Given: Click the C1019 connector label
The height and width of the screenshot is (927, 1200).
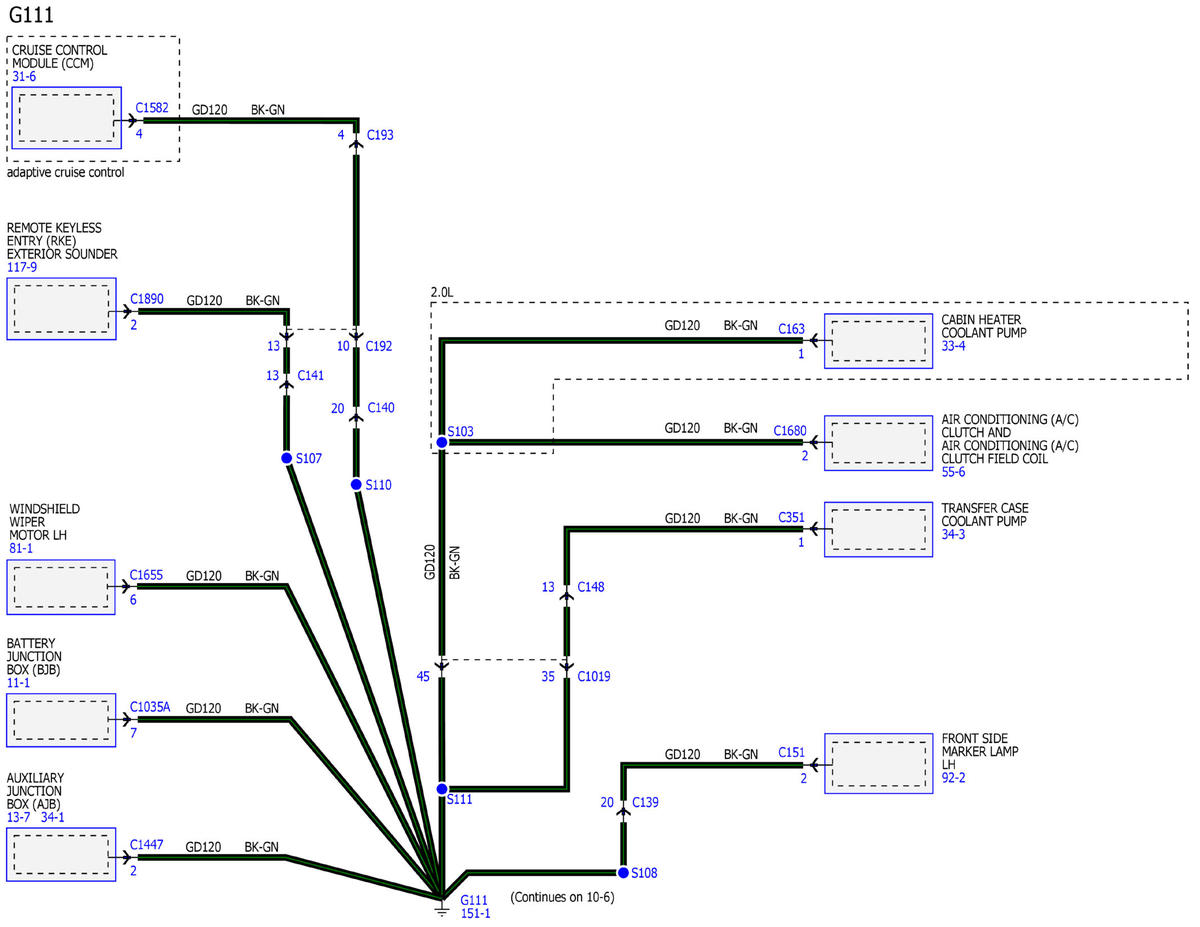Looking at the screenshot, I should (x=593, y=677).
